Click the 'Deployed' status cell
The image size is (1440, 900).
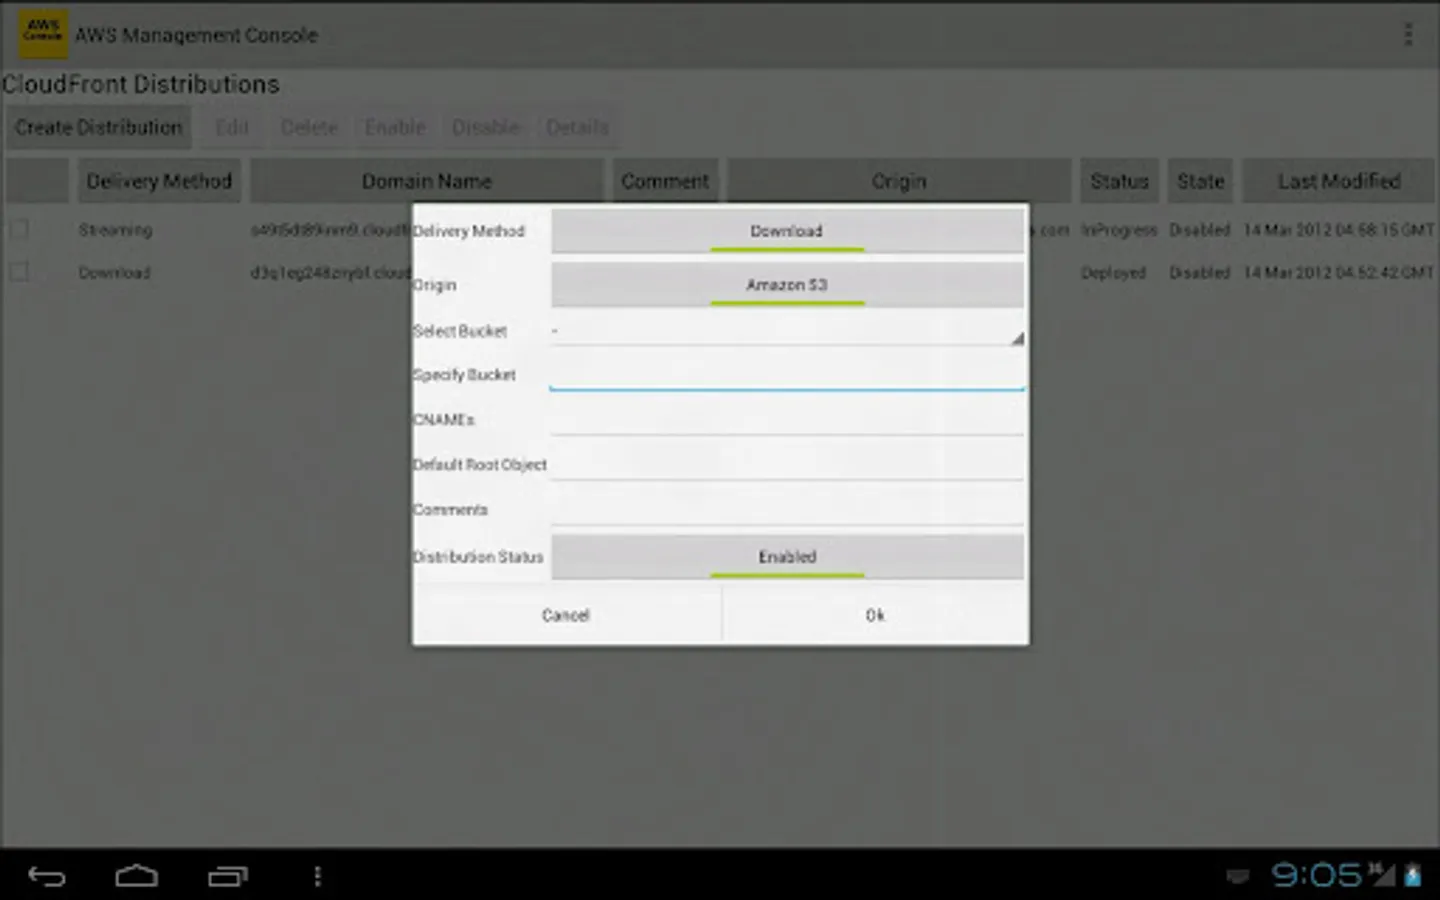point(1113,272)
